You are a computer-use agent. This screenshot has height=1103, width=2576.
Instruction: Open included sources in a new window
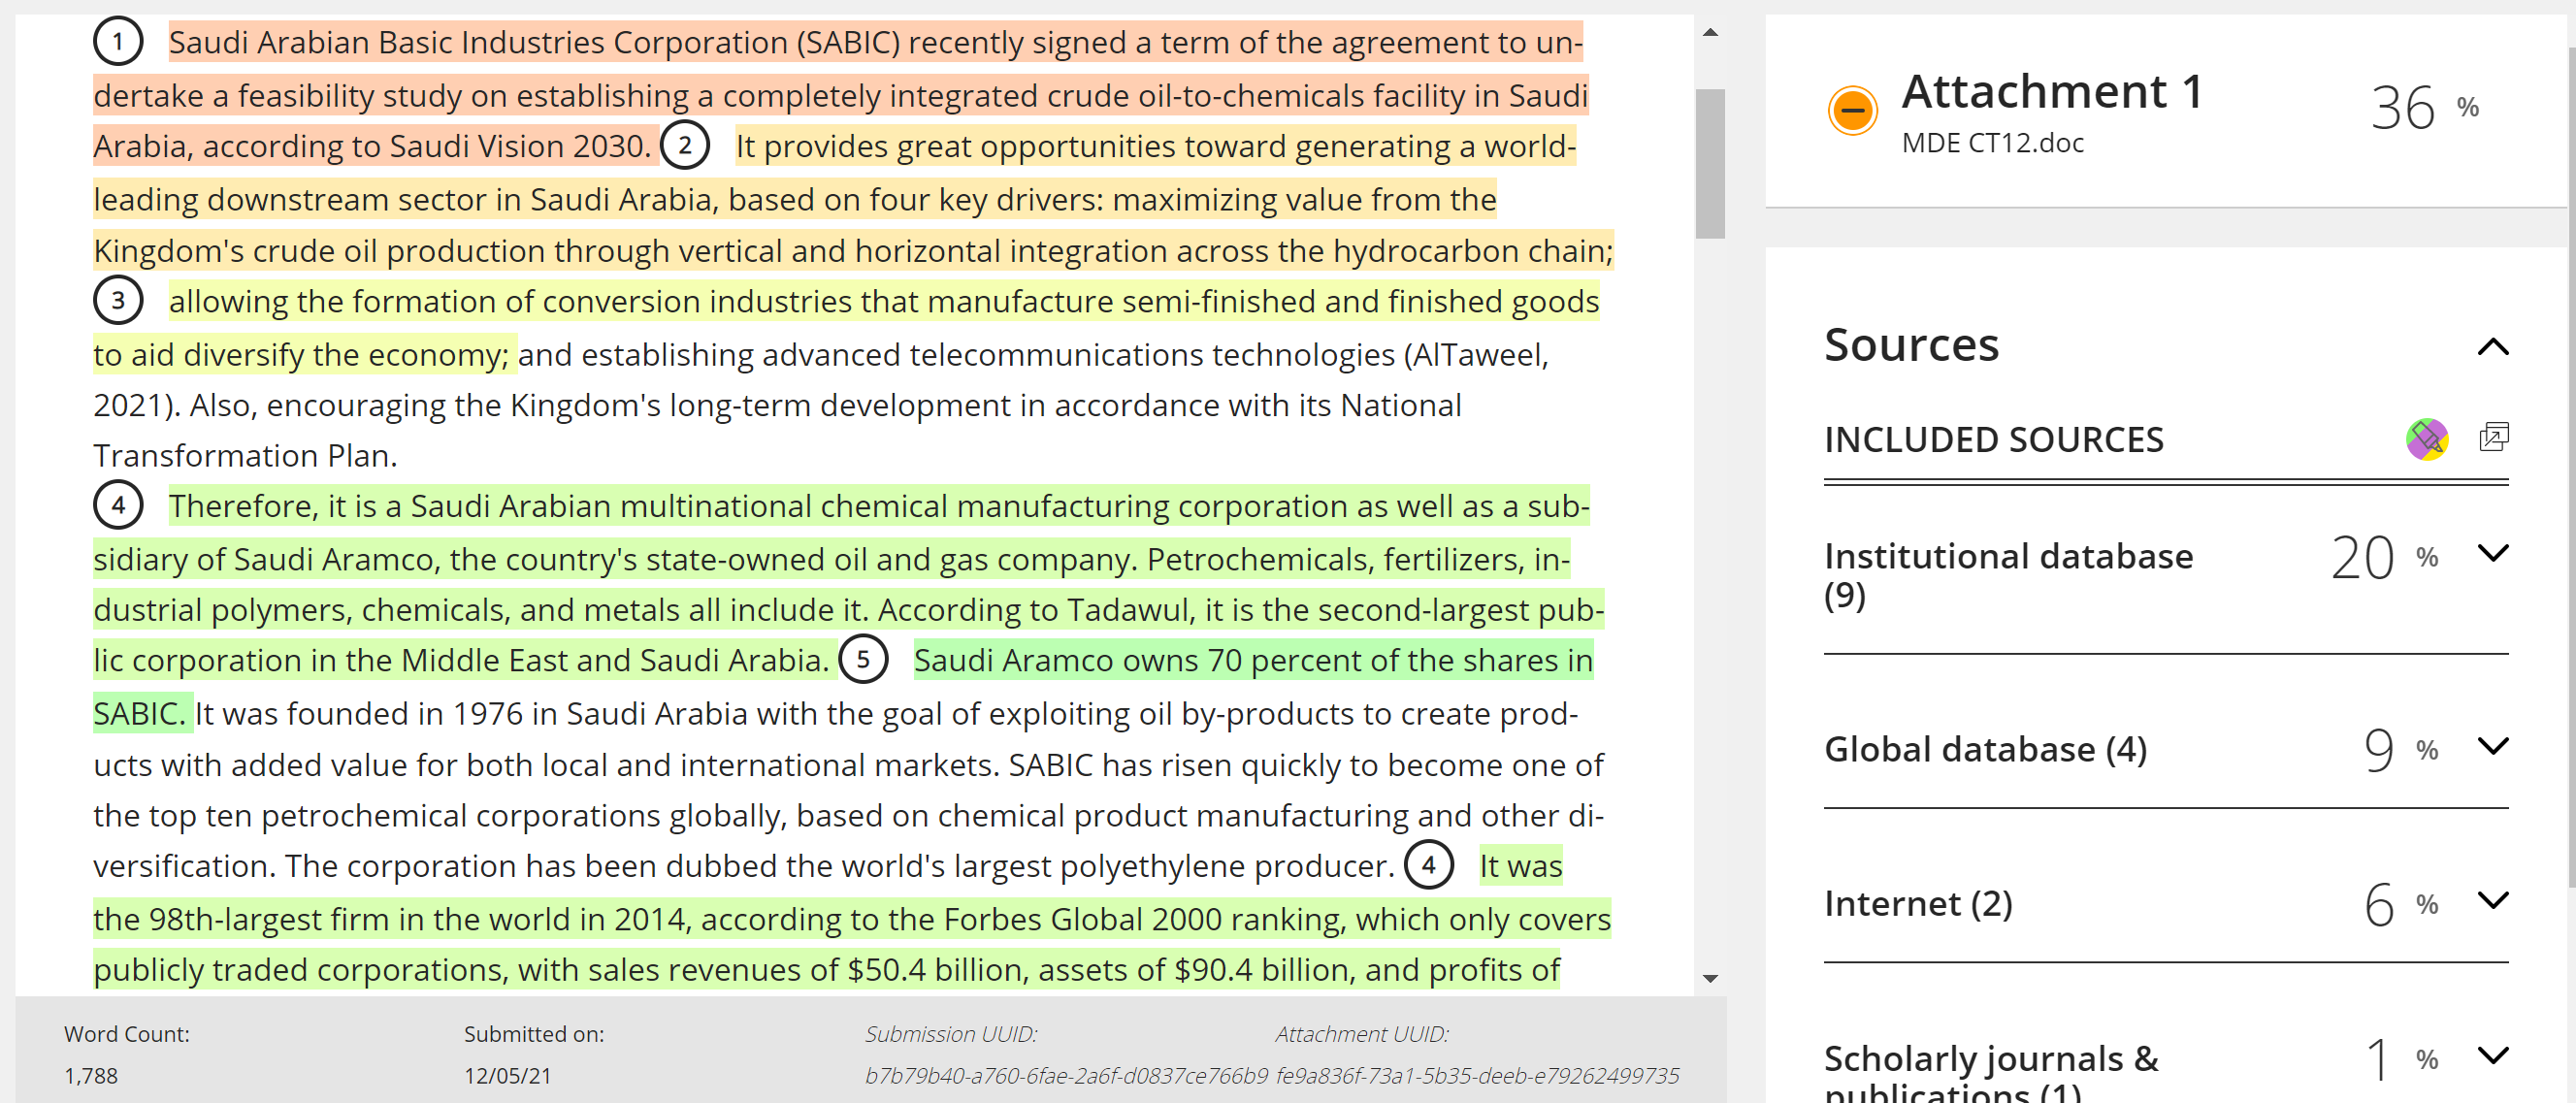[x=2494, y=438]
